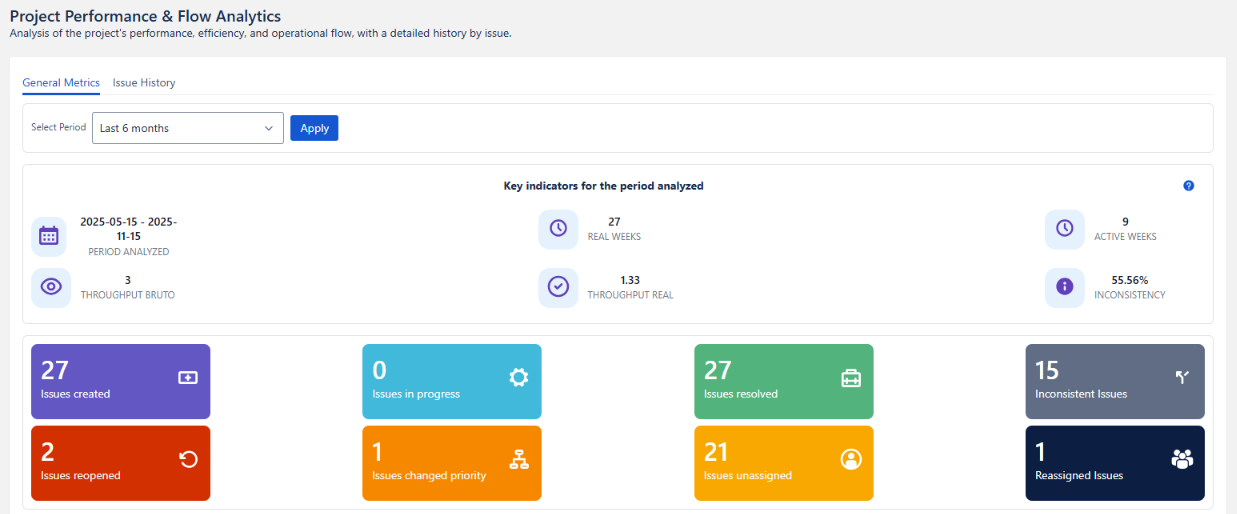Screen dimensions: 1237x514
Task: Click the user icon on Issues unassigned
Action: [851, 459]
